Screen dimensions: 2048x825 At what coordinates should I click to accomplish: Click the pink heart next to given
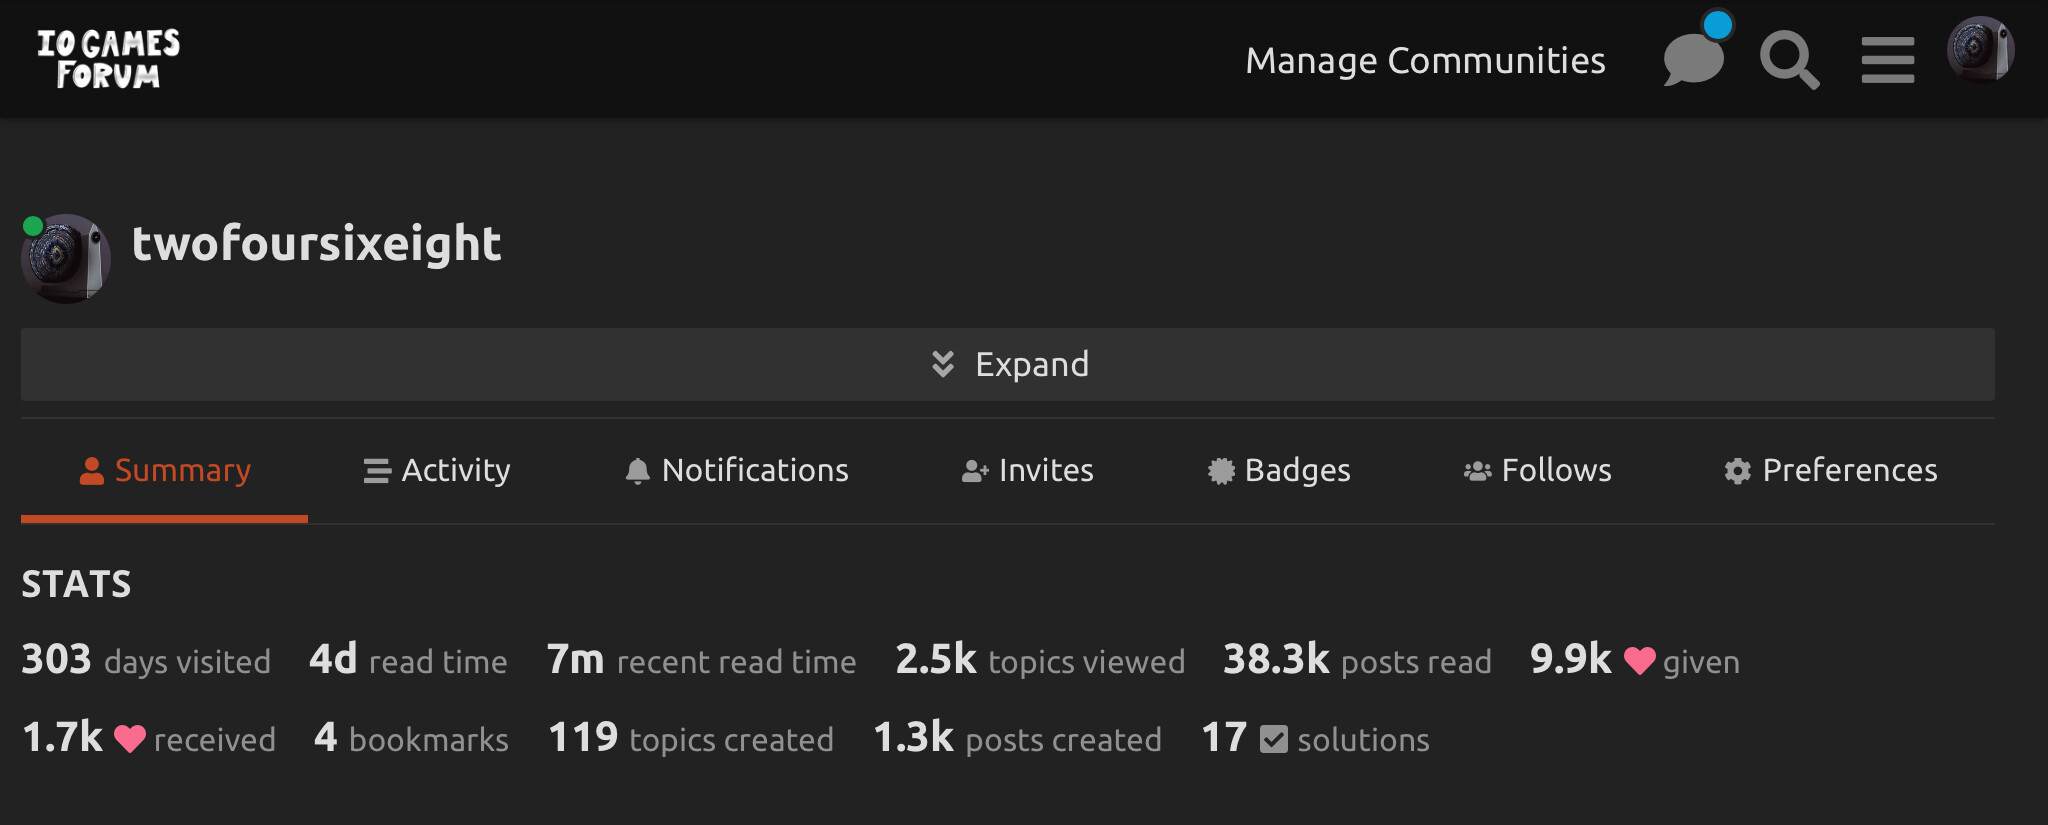pyautogui.click(x=1639, y=661)
